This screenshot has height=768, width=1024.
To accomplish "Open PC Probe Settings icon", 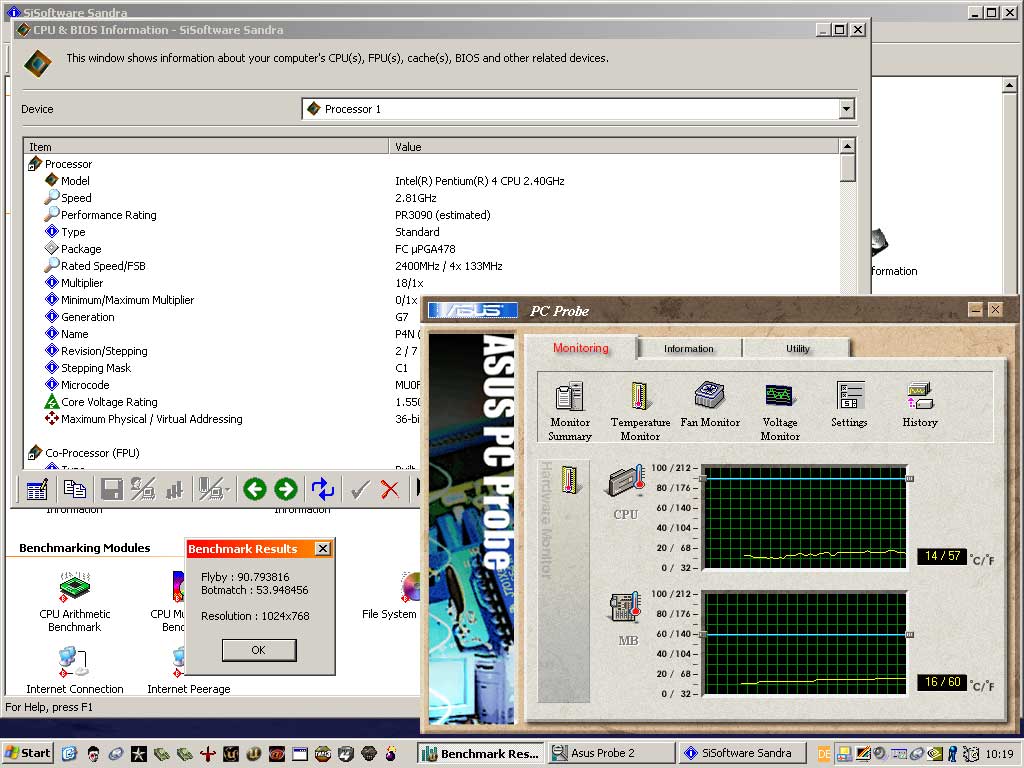I will pos(850,396).
